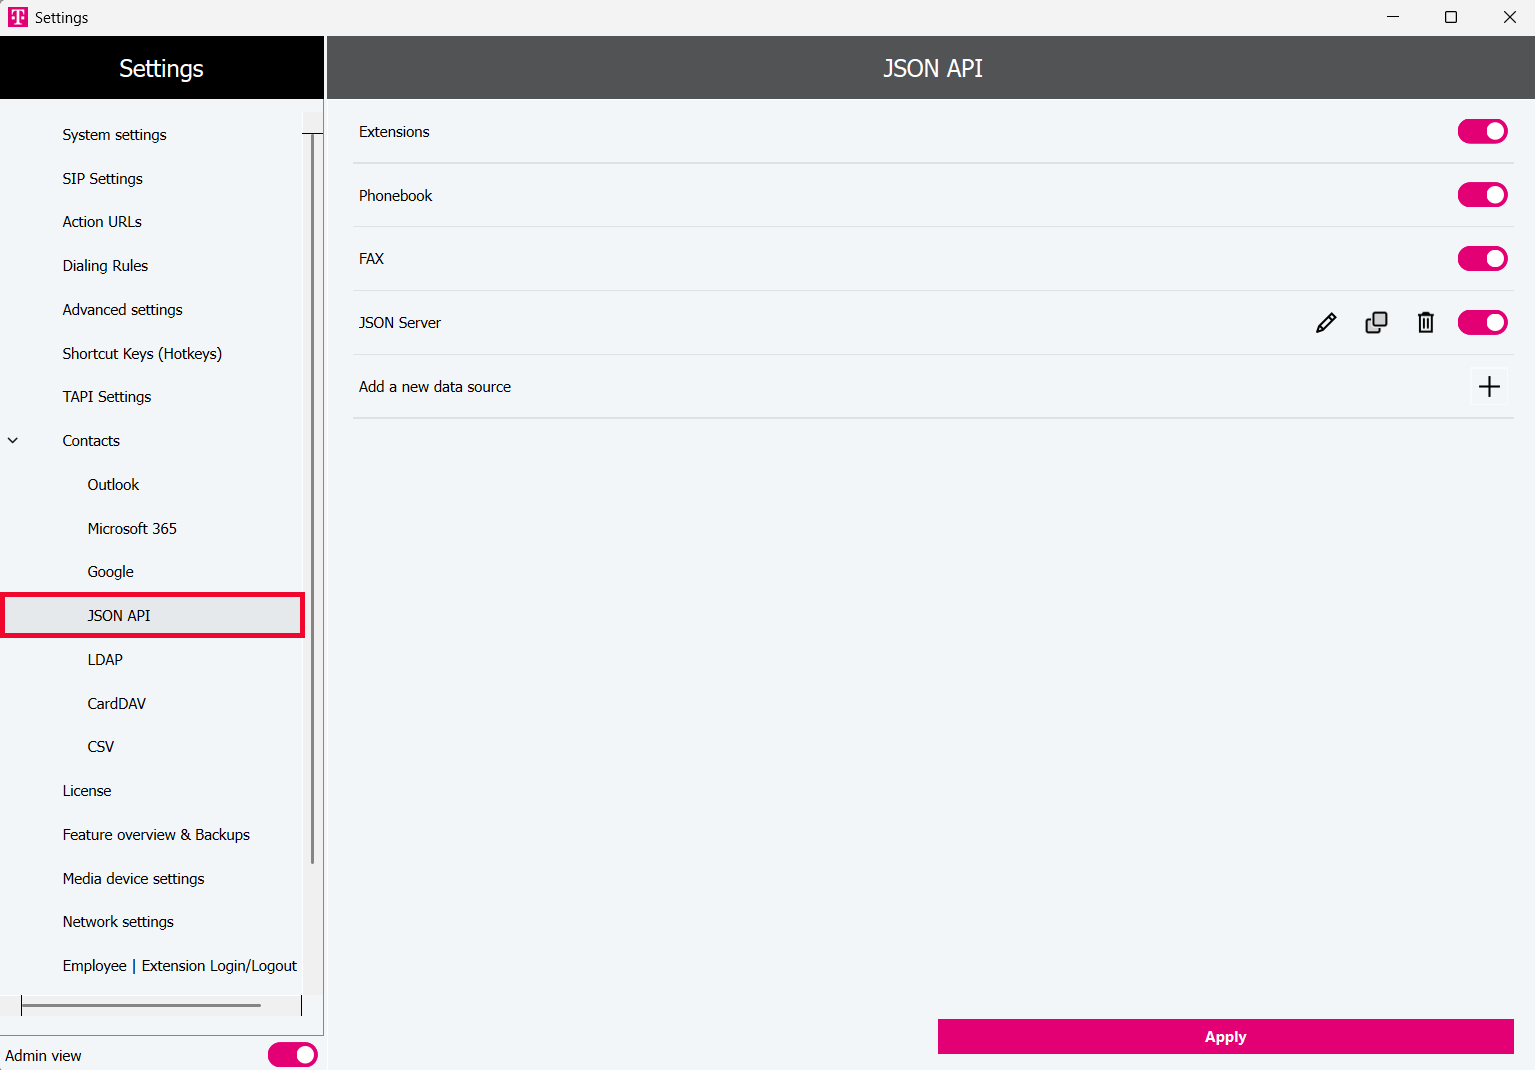Disable the JSON Server toggle
Image resolution: width=1535 pixels, height=1070 pixels.
click(x=1482, y=323)
